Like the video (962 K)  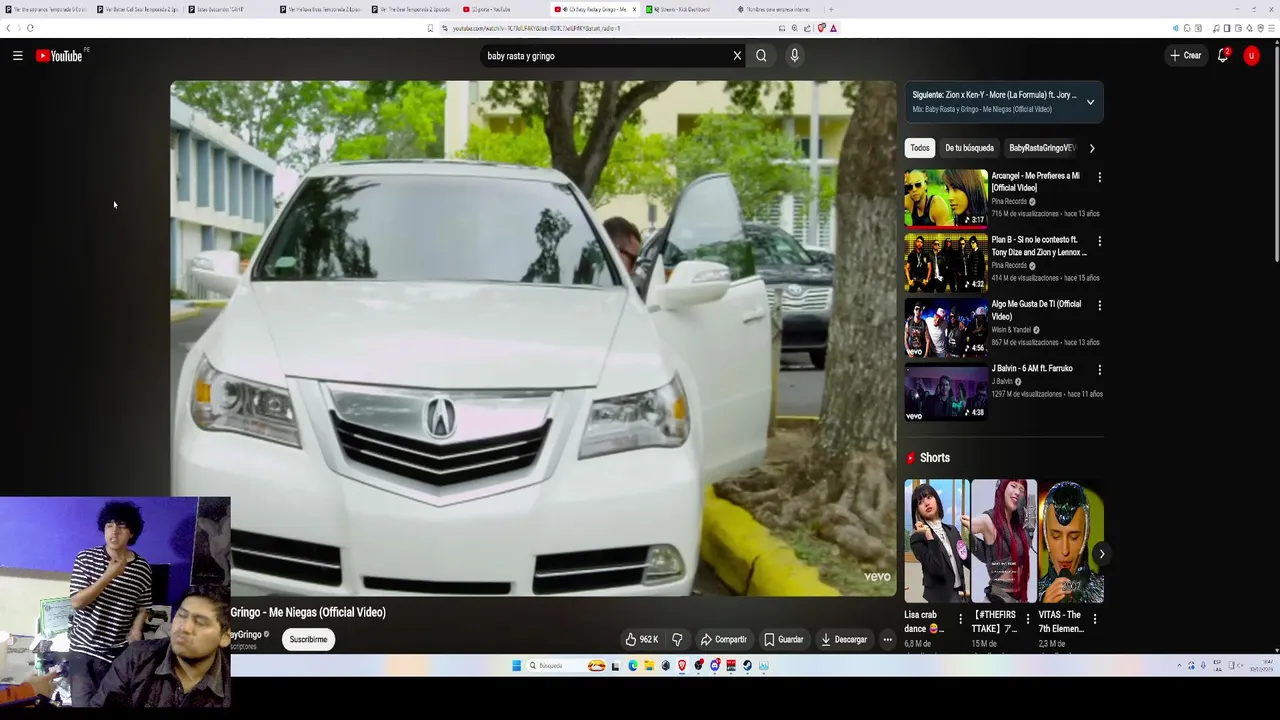tap(642, 639)
